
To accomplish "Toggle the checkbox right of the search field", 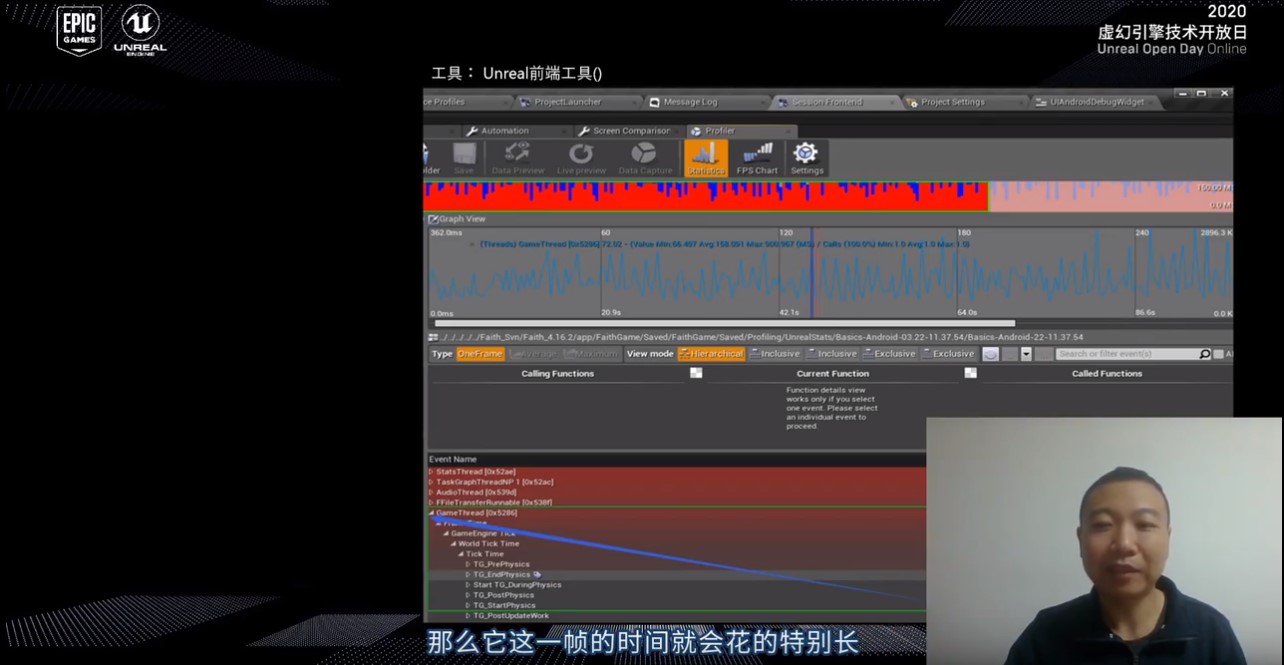I will point(1218,354).
